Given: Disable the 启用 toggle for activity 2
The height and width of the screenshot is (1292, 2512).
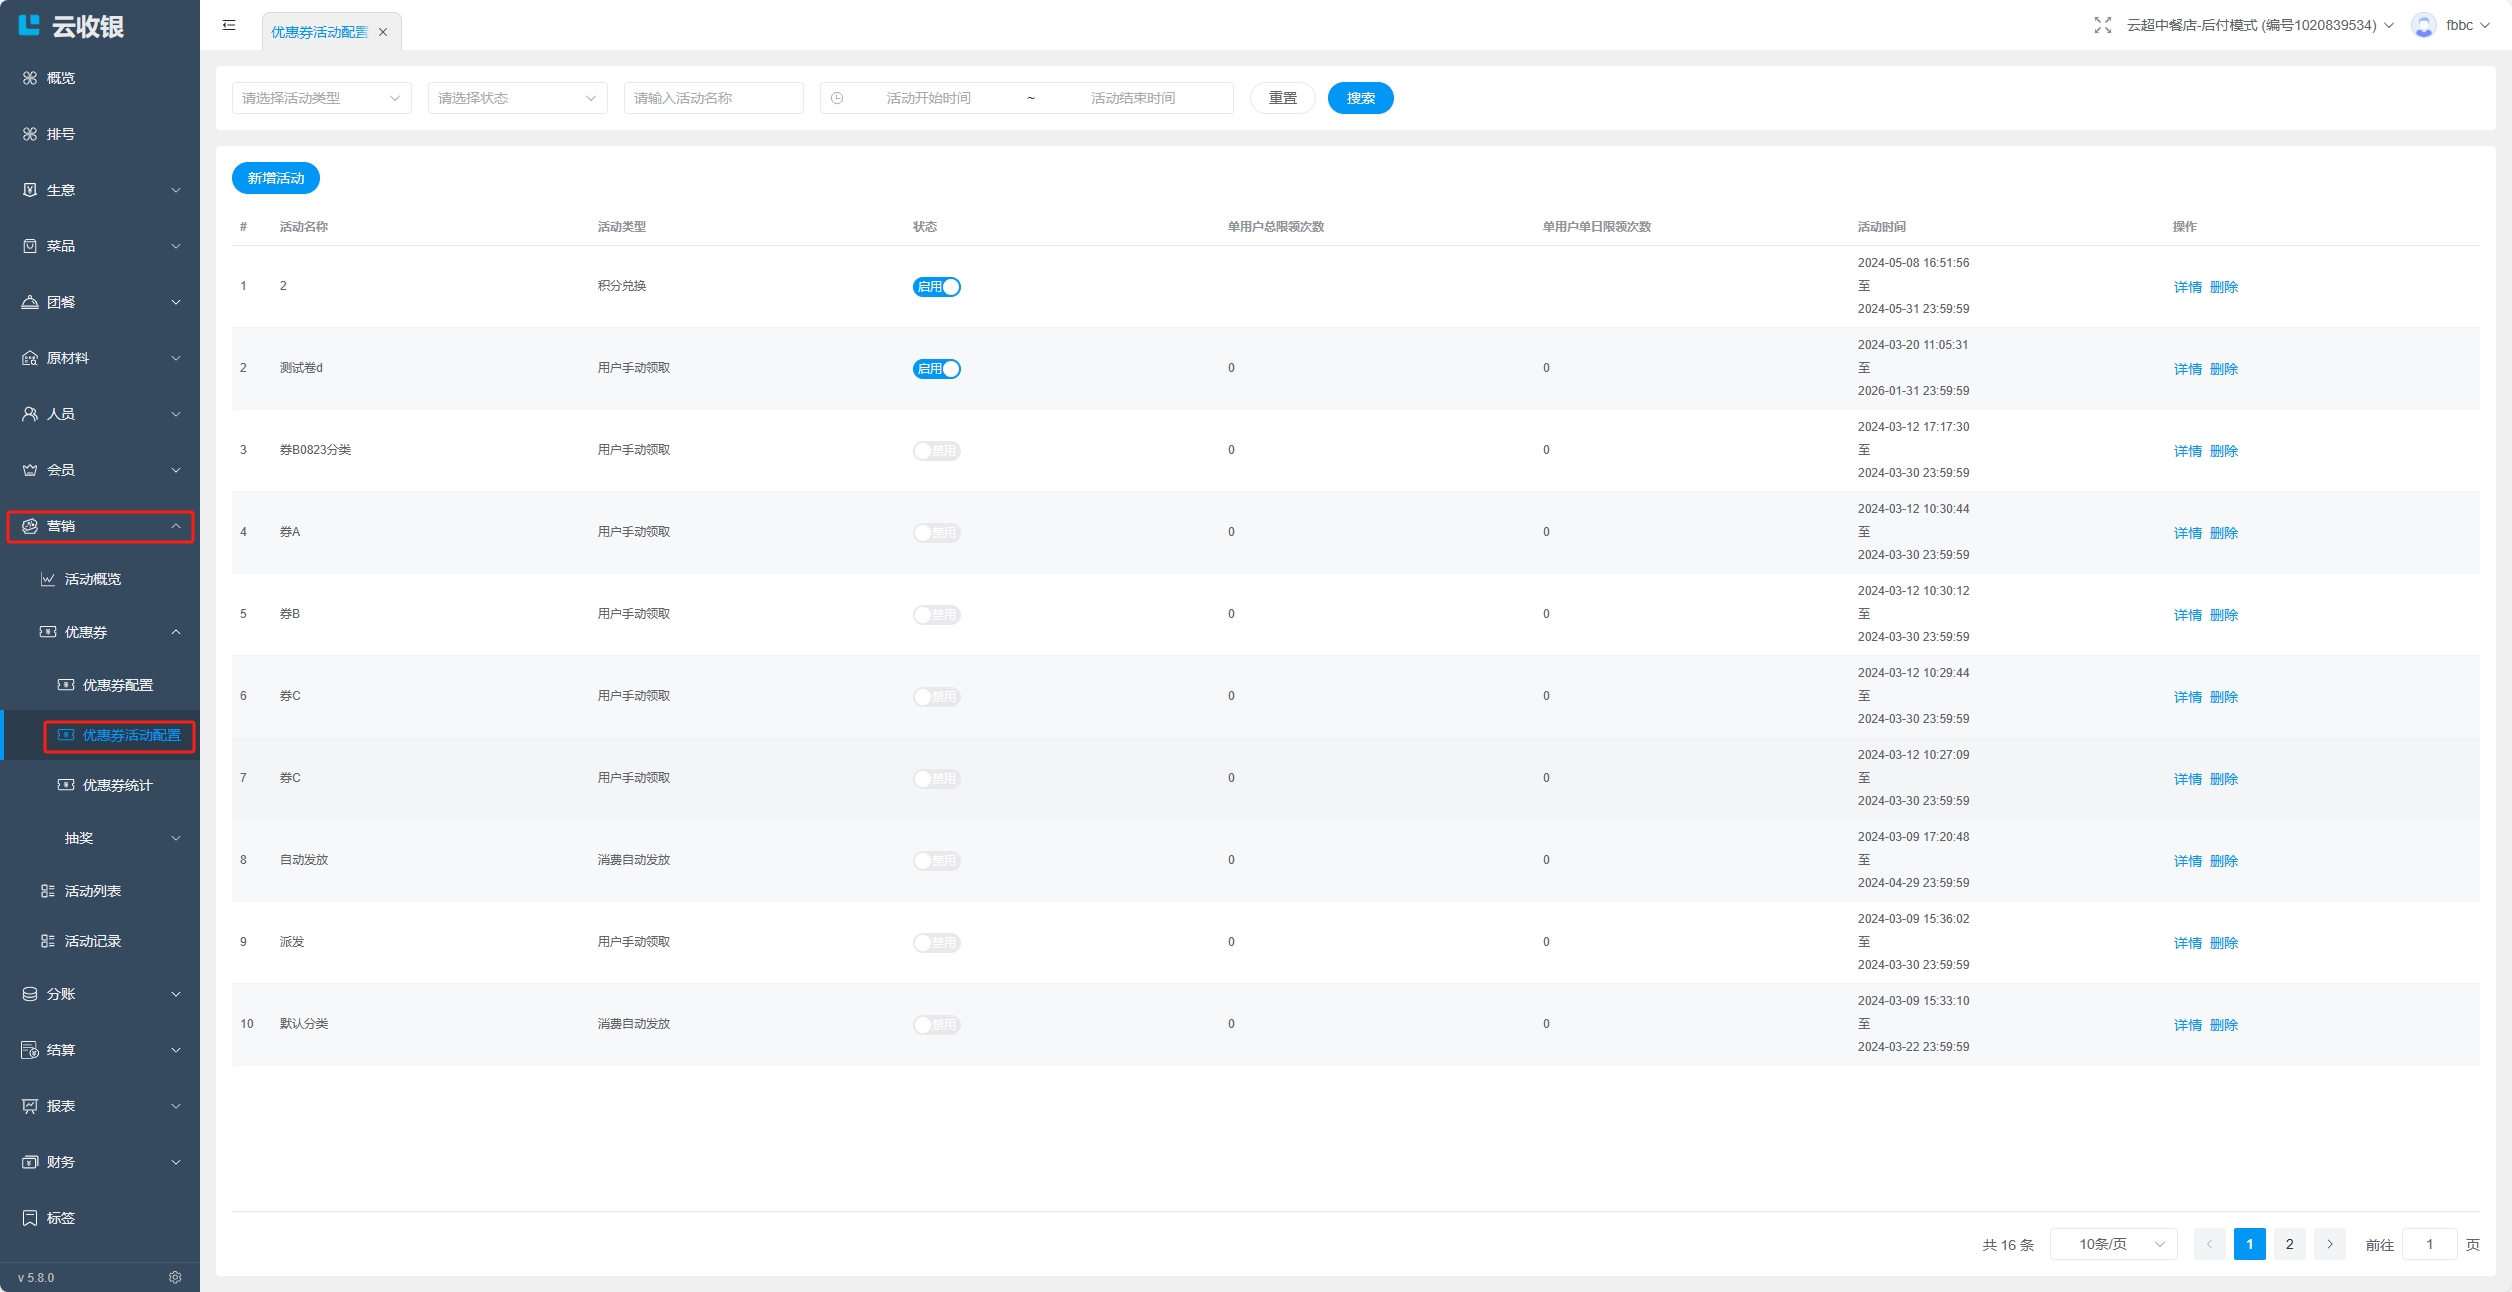Looking at the screenshot, I should pos(936,287).
